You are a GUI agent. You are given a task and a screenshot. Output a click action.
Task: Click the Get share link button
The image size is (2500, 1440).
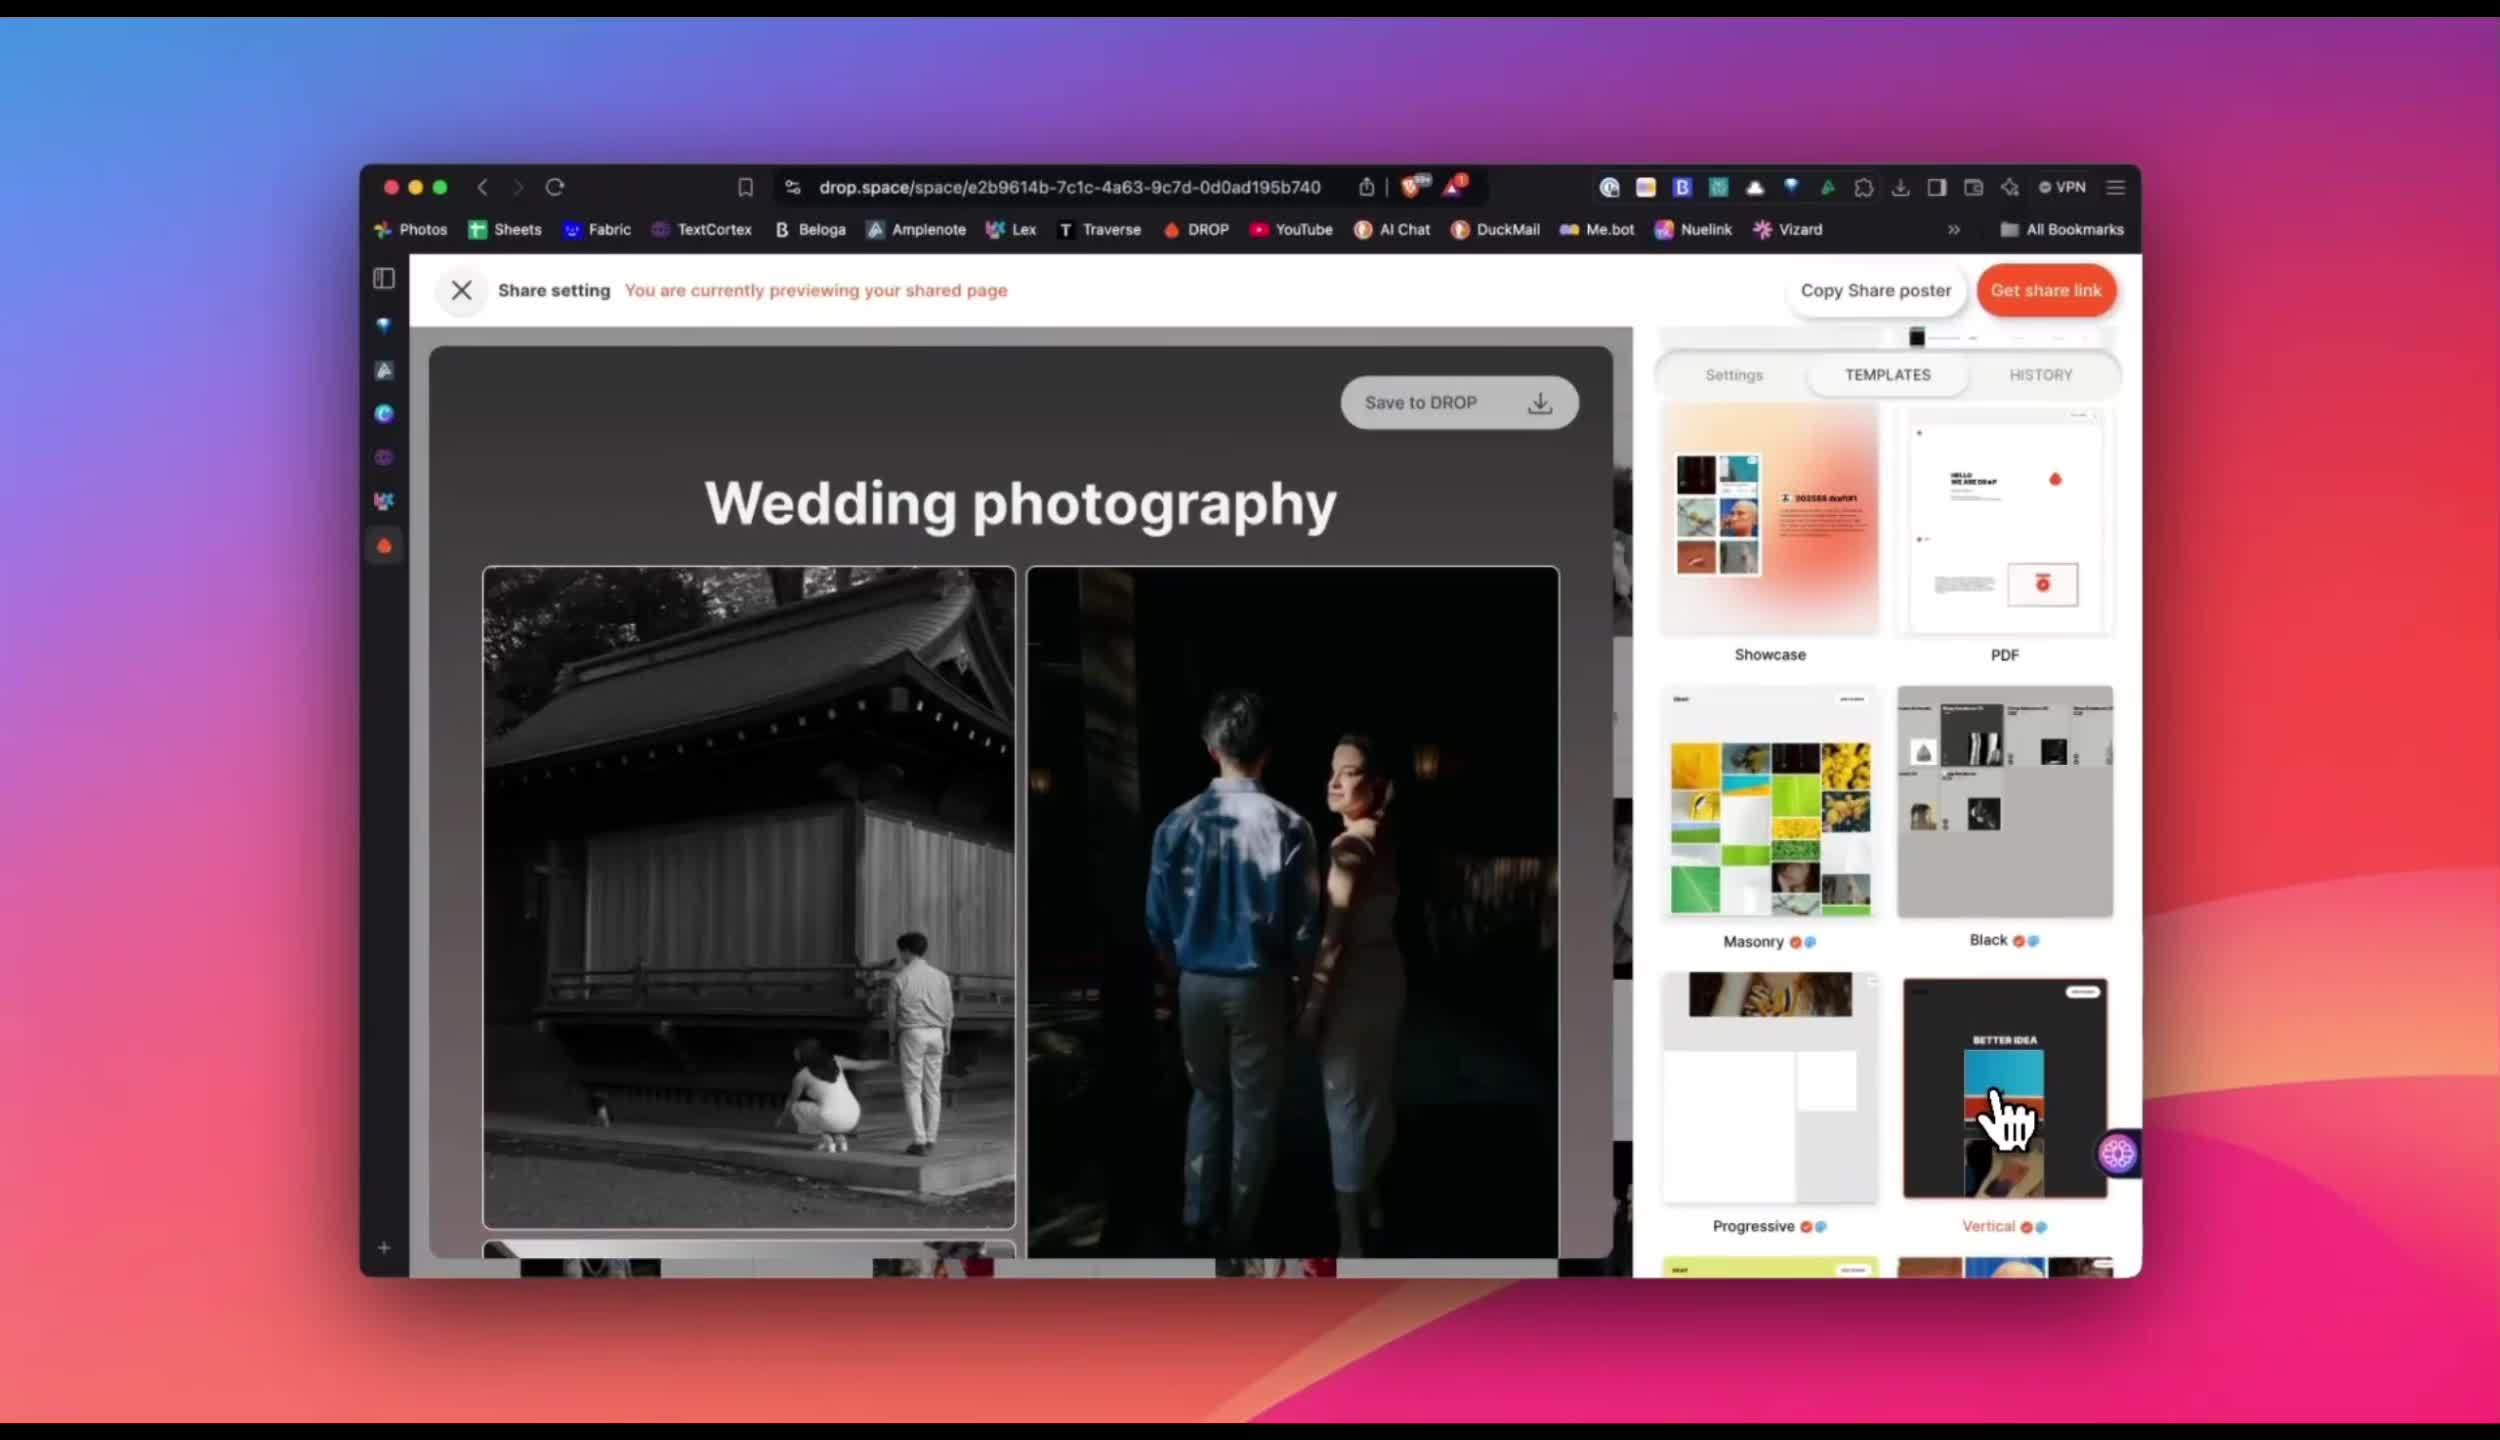point(2045,290)
